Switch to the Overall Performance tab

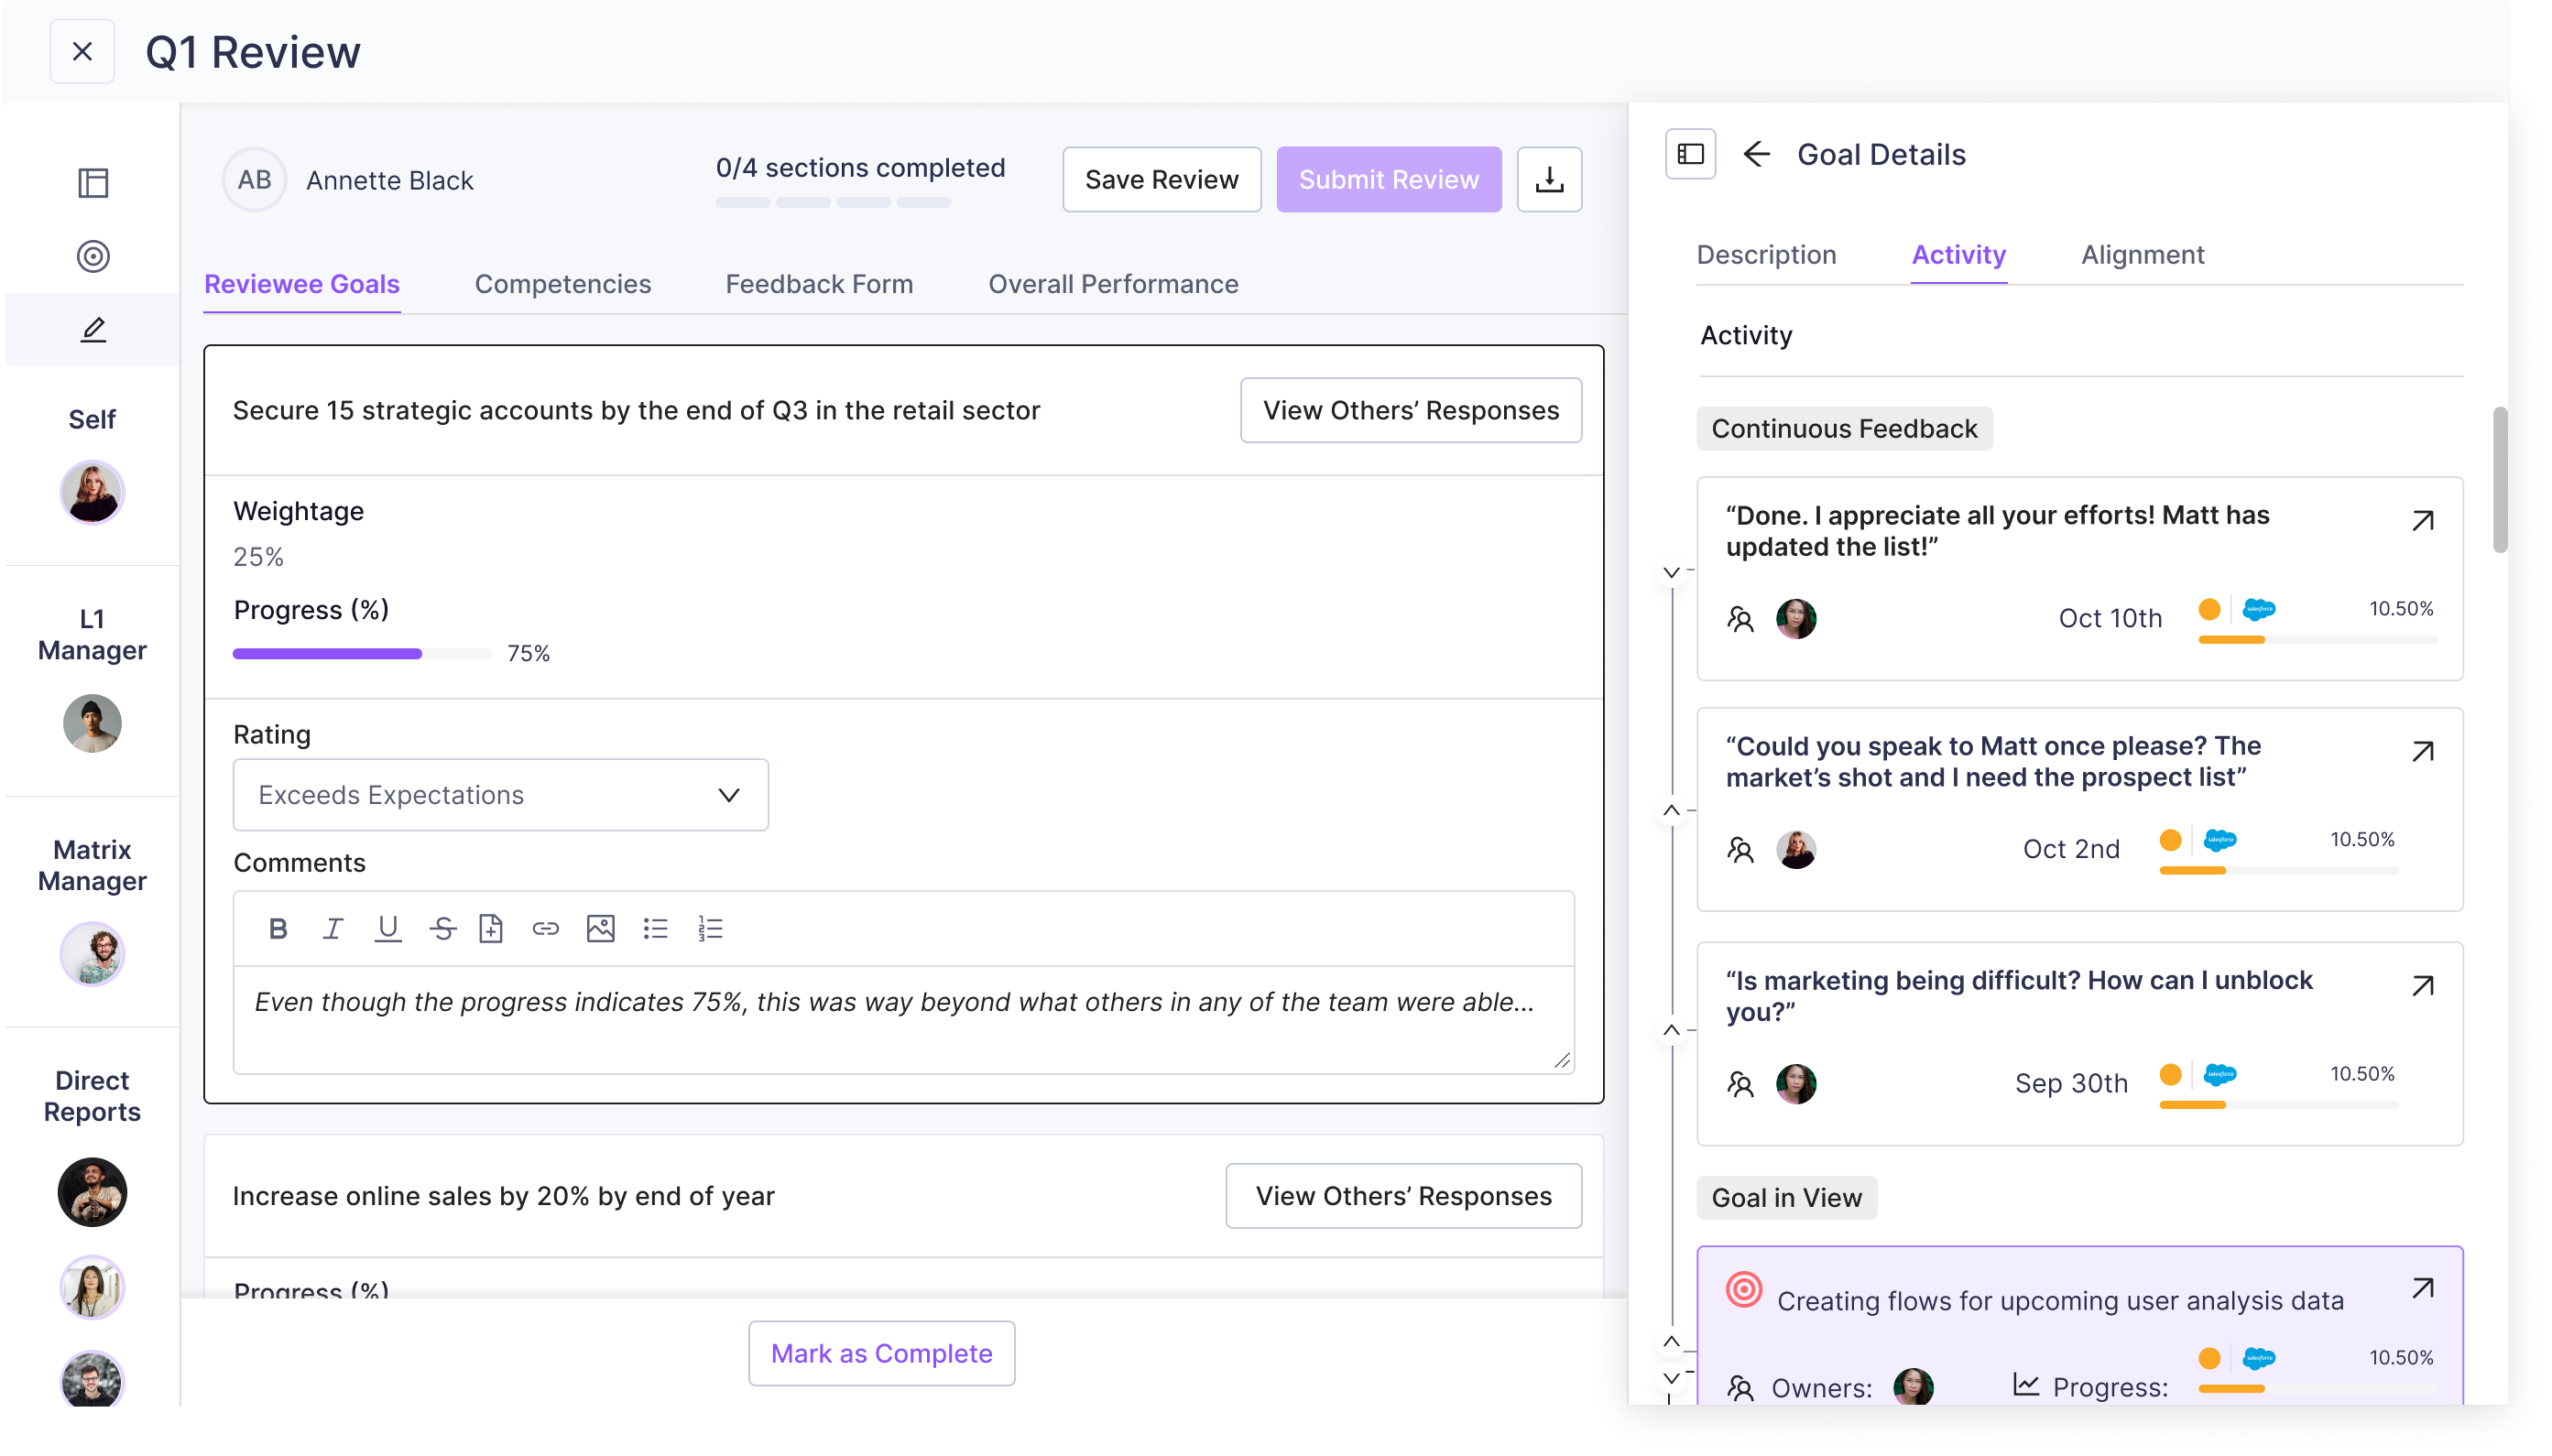click(1113, 284)
